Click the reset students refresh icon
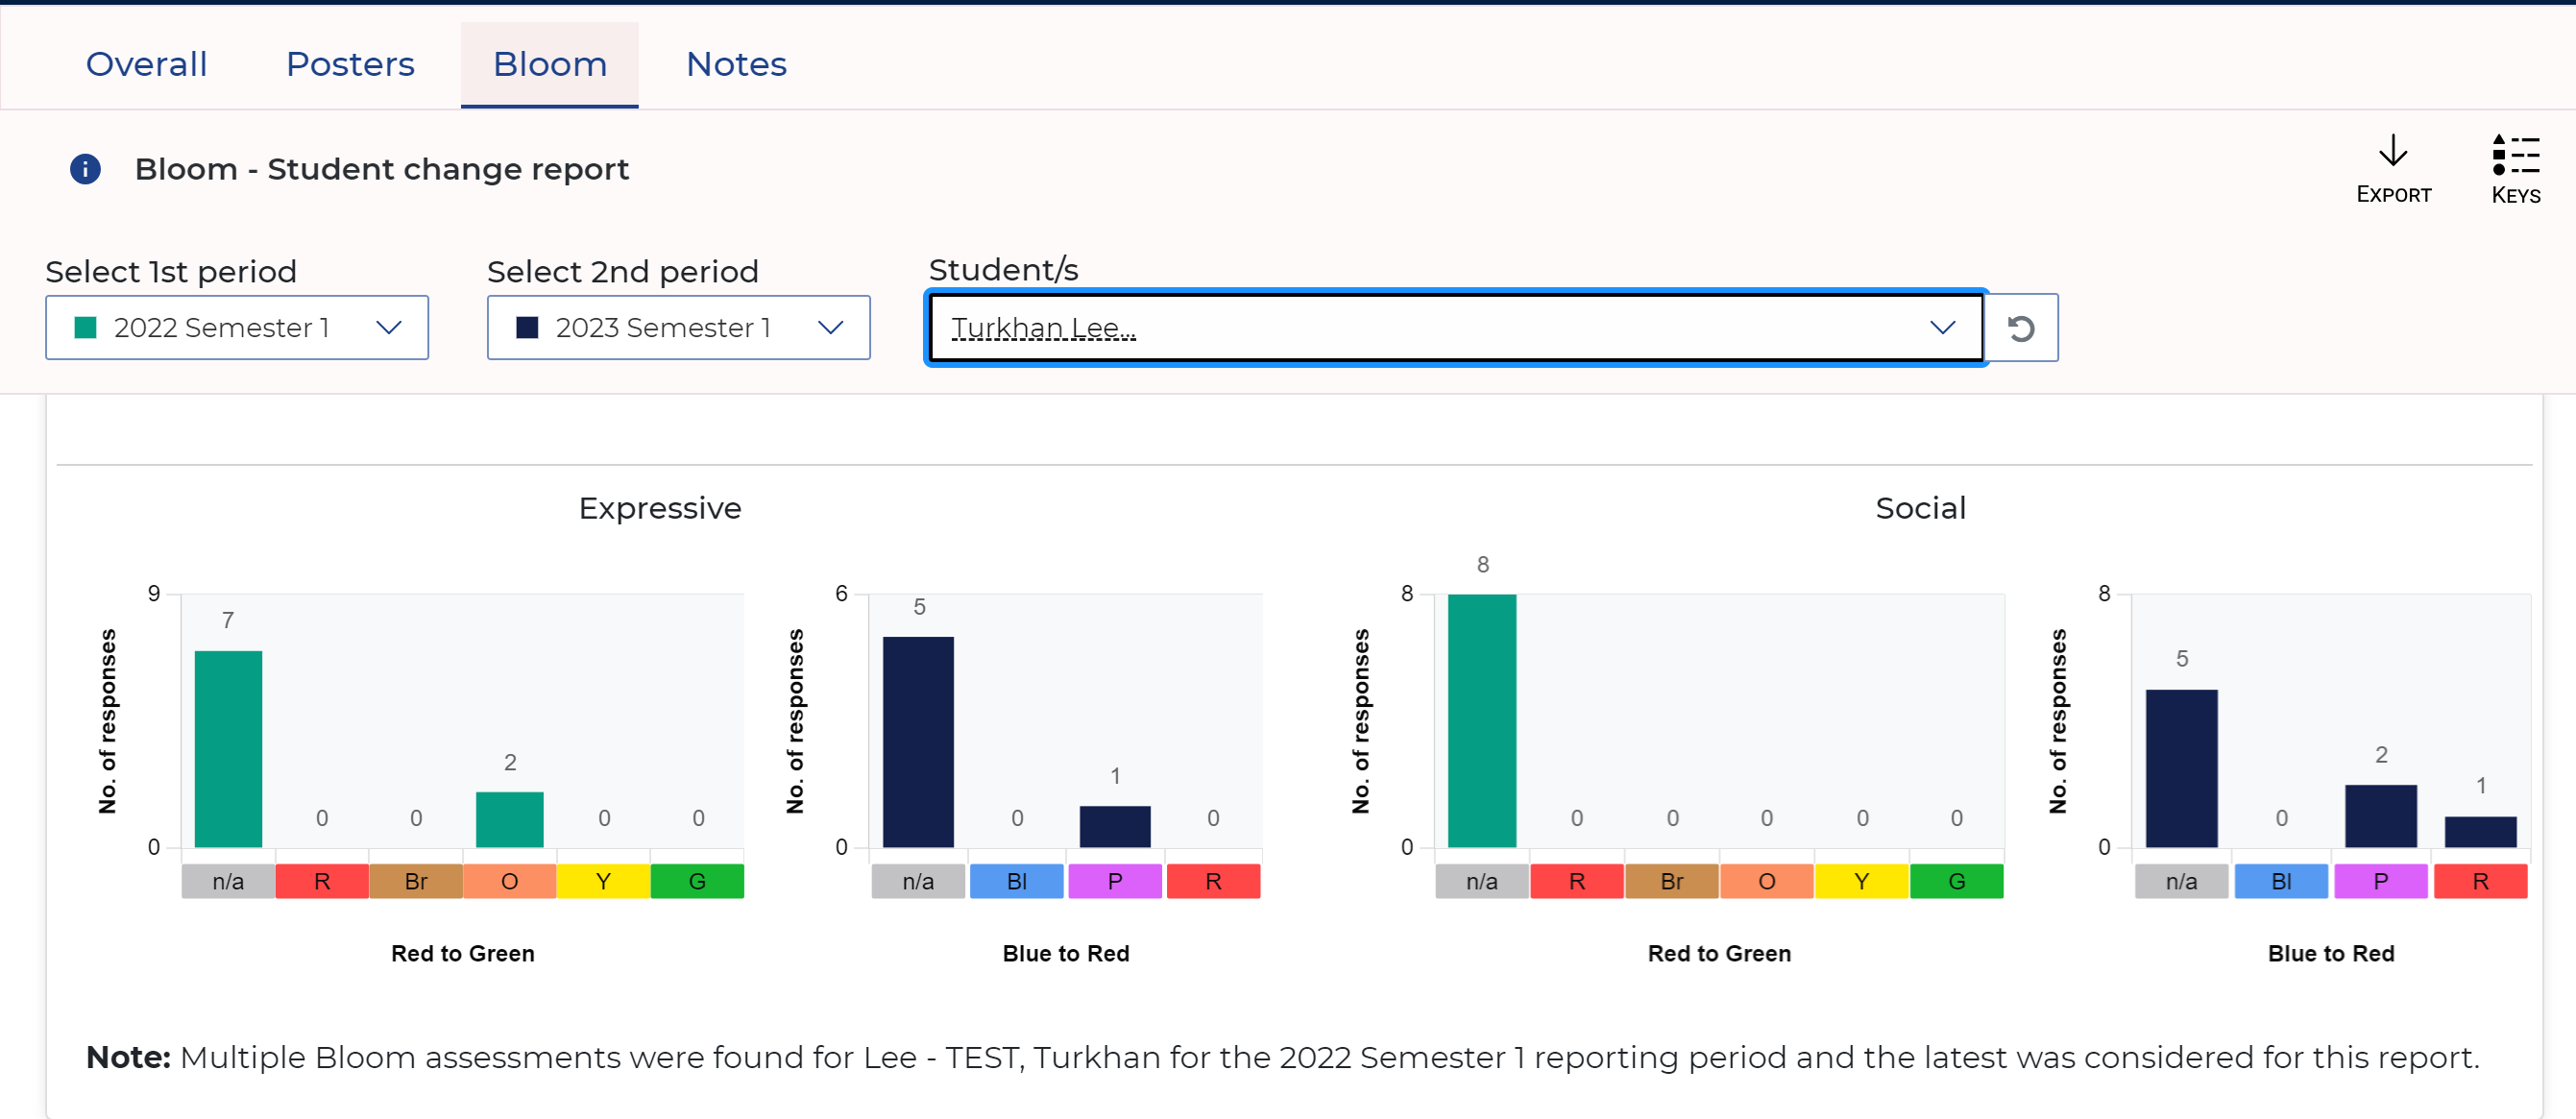2576x1119 pixels. 2021,328
